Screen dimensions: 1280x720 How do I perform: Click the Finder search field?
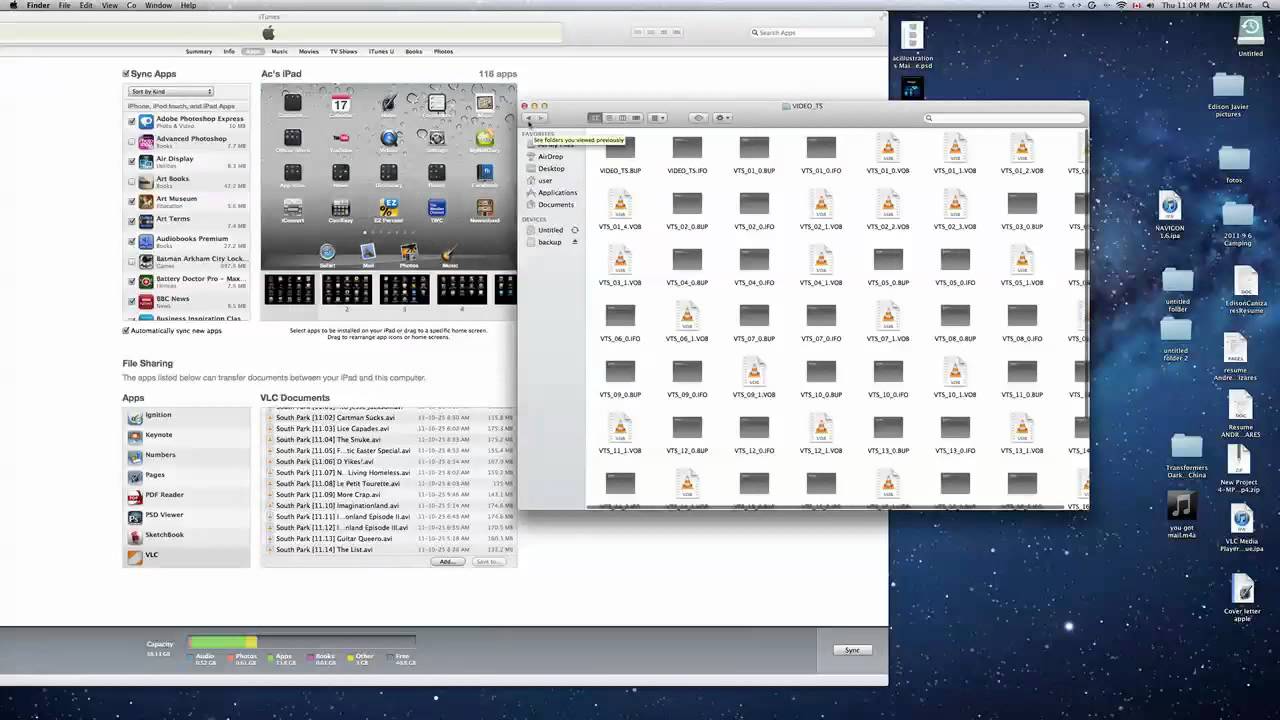coord(1003,118)
